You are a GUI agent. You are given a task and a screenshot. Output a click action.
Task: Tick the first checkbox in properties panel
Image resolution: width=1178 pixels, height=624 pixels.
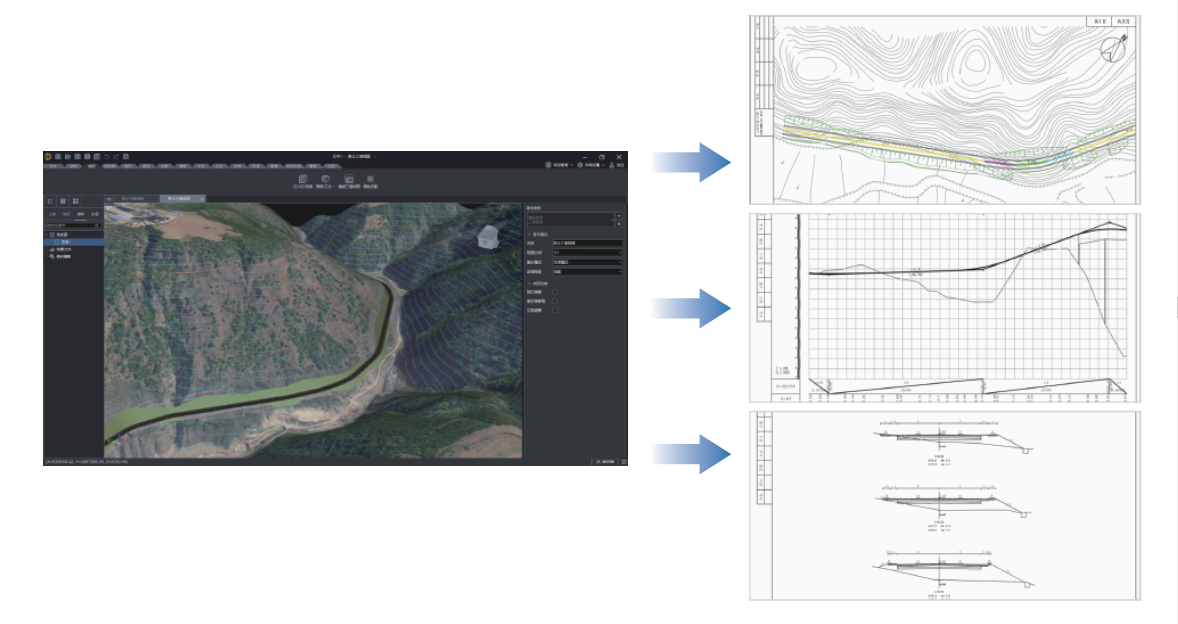(x=555, y=292)
